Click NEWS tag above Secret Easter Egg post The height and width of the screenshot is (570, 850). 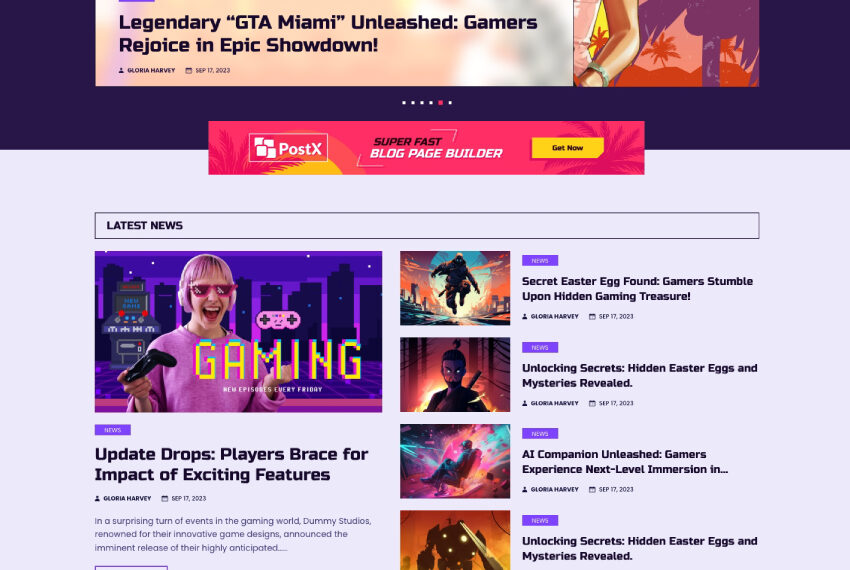click(540, 261)
